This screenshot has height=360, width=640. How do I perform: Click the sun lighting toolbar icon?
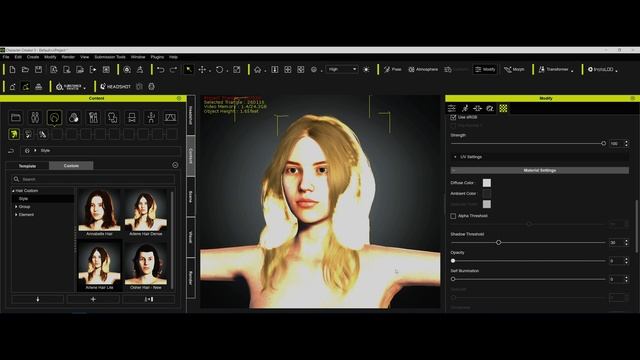tap(367, 69)
